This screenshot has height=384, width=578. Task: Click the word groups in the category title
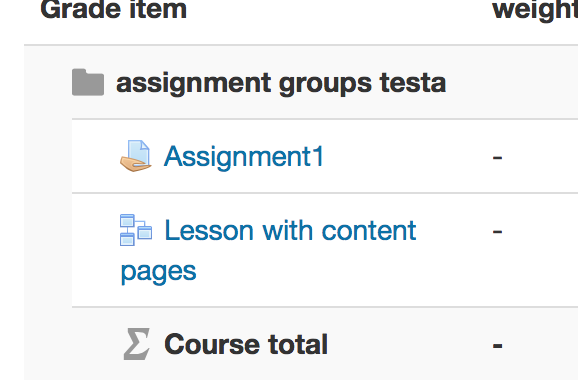click(325, 84)
